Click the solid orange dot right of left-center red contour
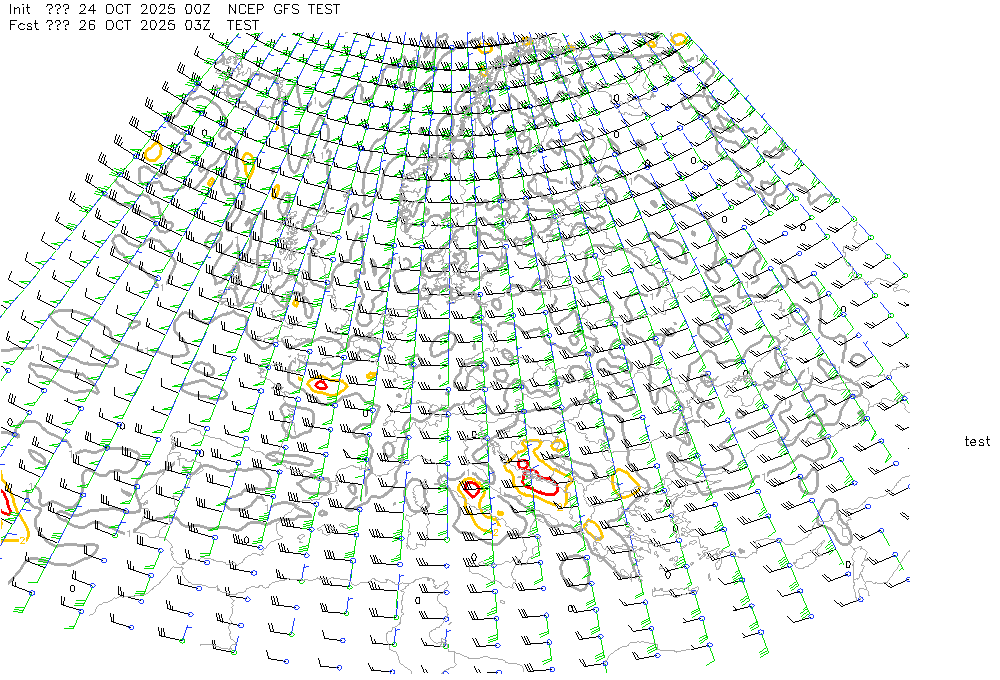1000x680 pixels. pos(371,376)
